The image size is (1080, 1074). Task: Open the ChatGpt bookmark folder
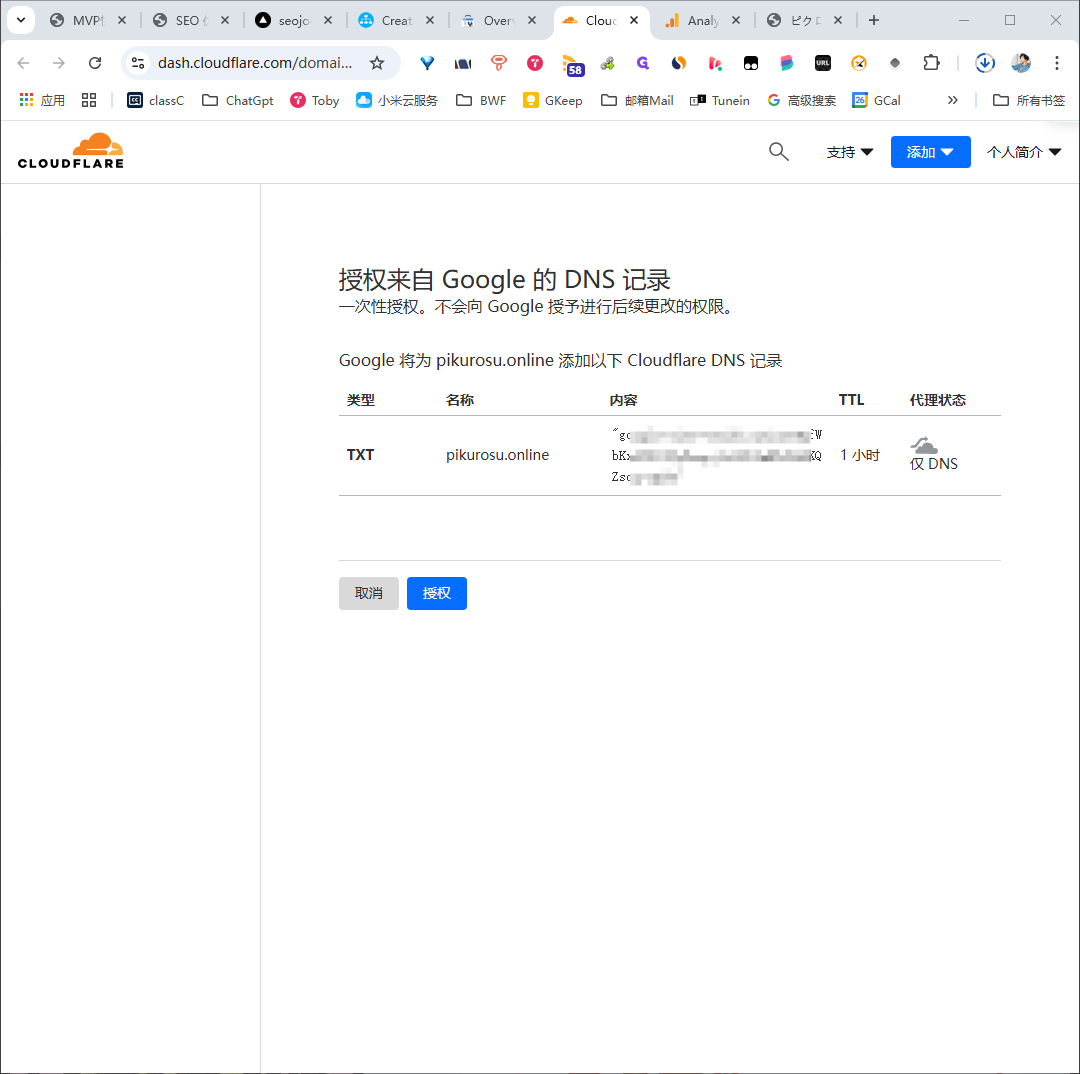coord(238,101)
